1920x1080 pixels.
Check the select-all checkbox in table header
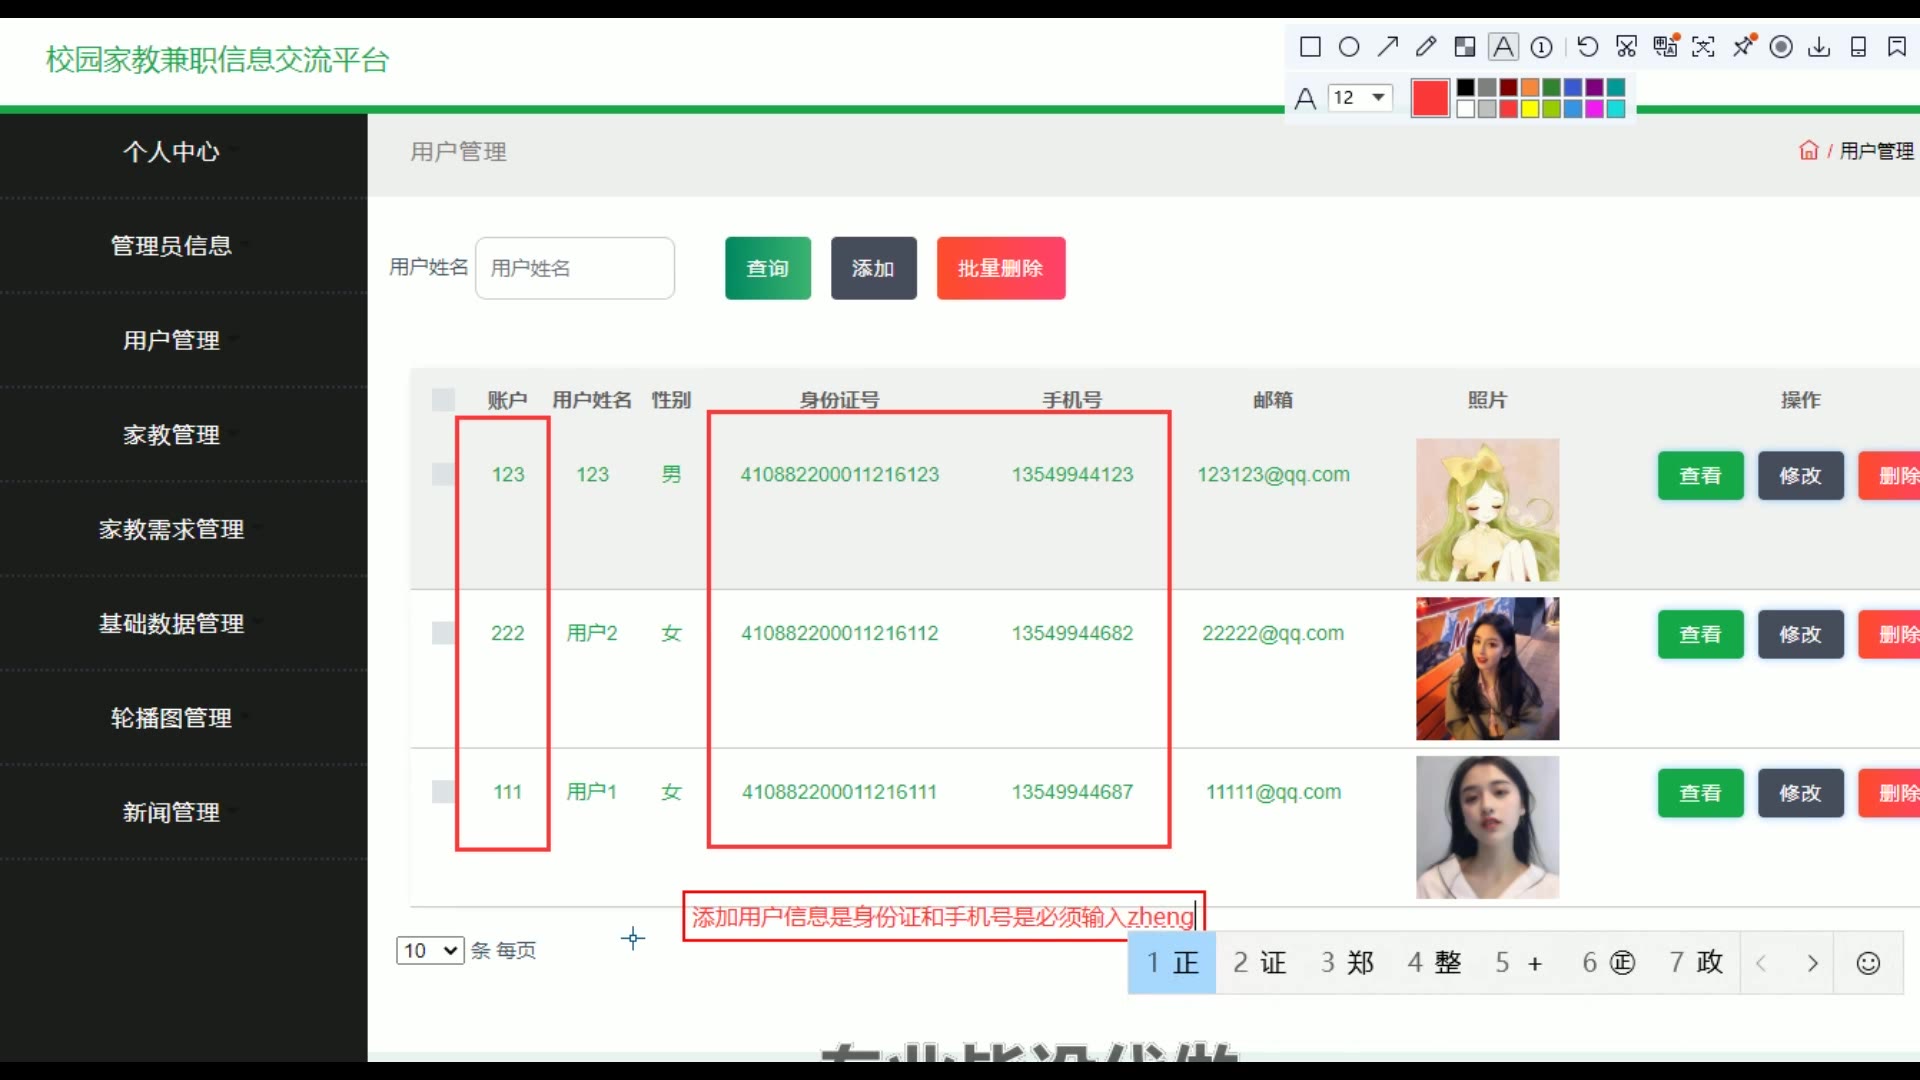(443, 400)
